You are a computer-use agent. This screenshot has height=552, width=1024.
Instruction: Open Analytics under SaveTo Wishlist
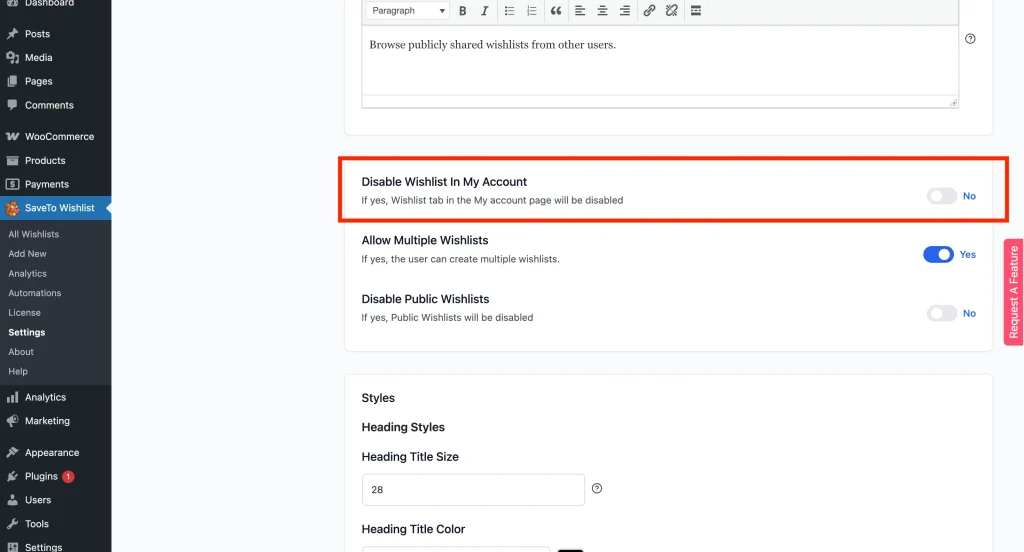point(27,273)
